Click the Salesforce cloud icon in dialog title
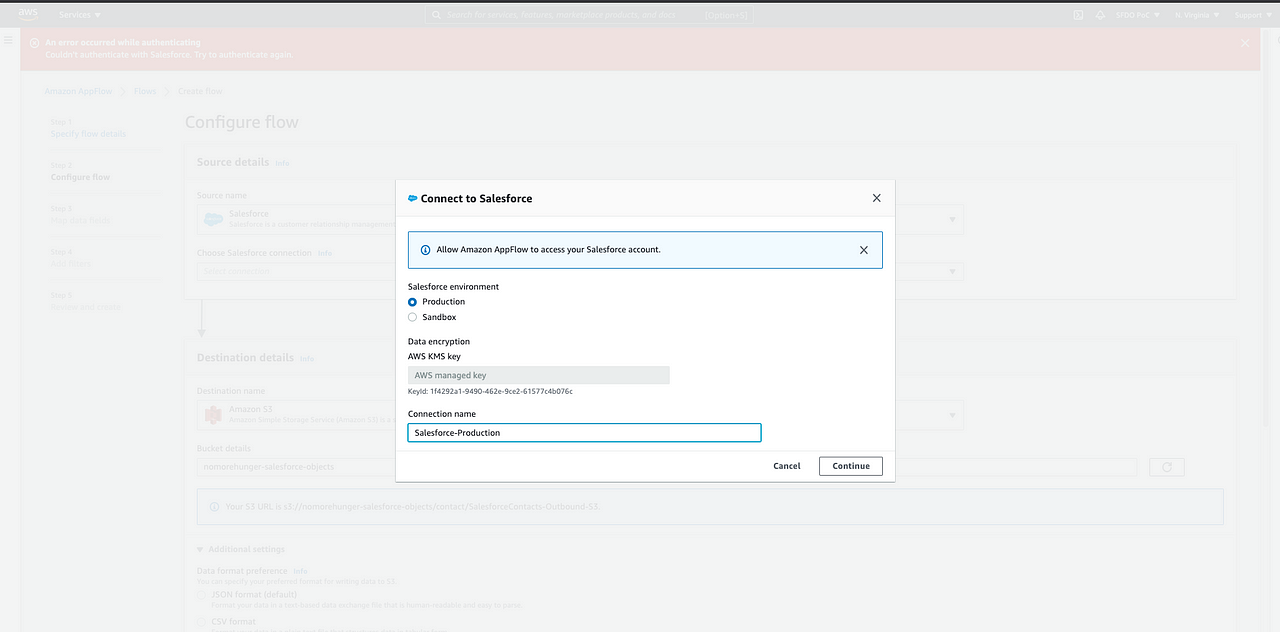The height and width of the screenshot is (632, 1280). coord(413,198)
